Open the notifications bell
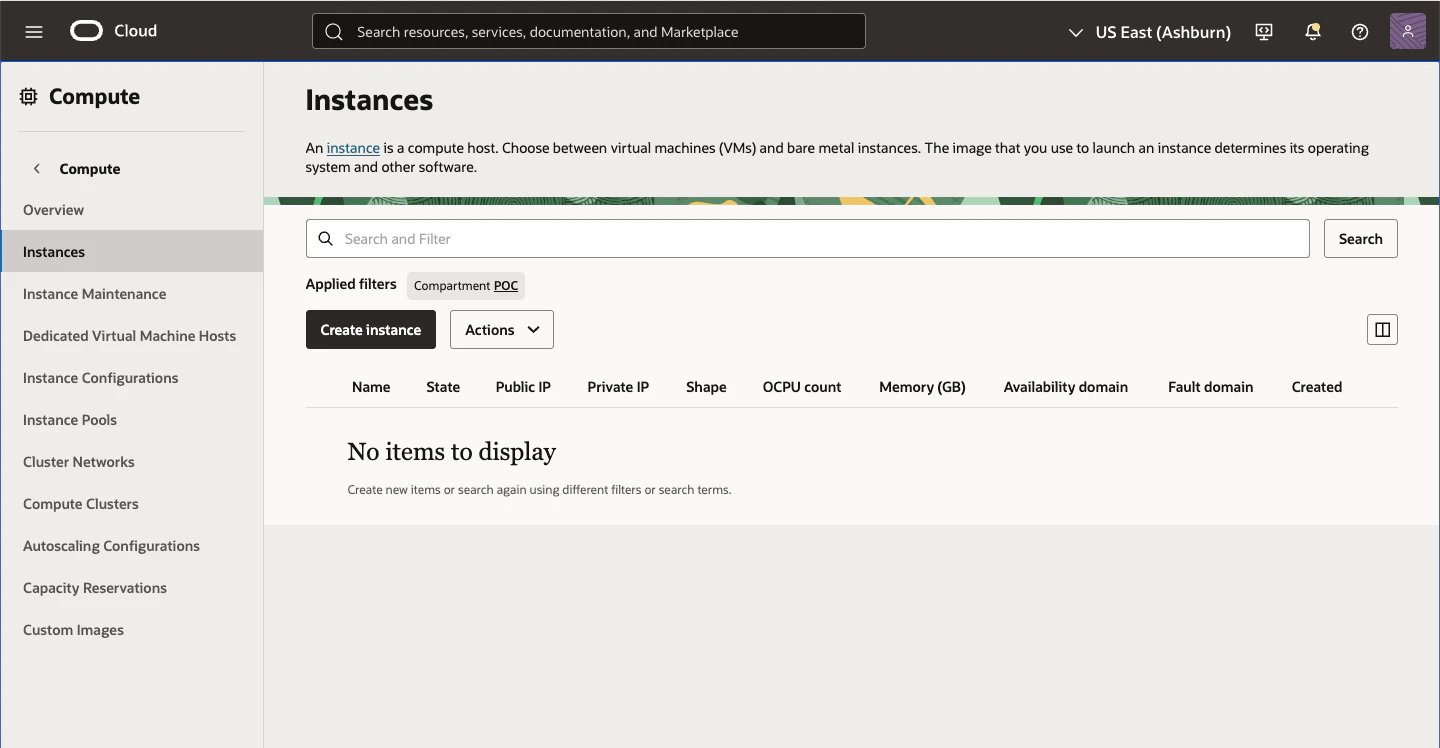 click(x=1313, y=32)
